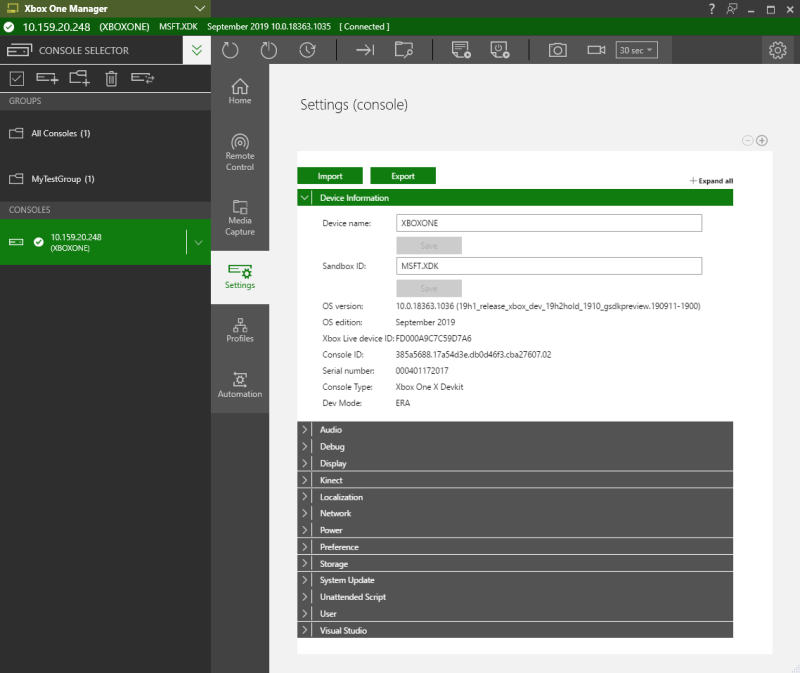
Task: Open the Automation tab
Action: coord(240,385)
